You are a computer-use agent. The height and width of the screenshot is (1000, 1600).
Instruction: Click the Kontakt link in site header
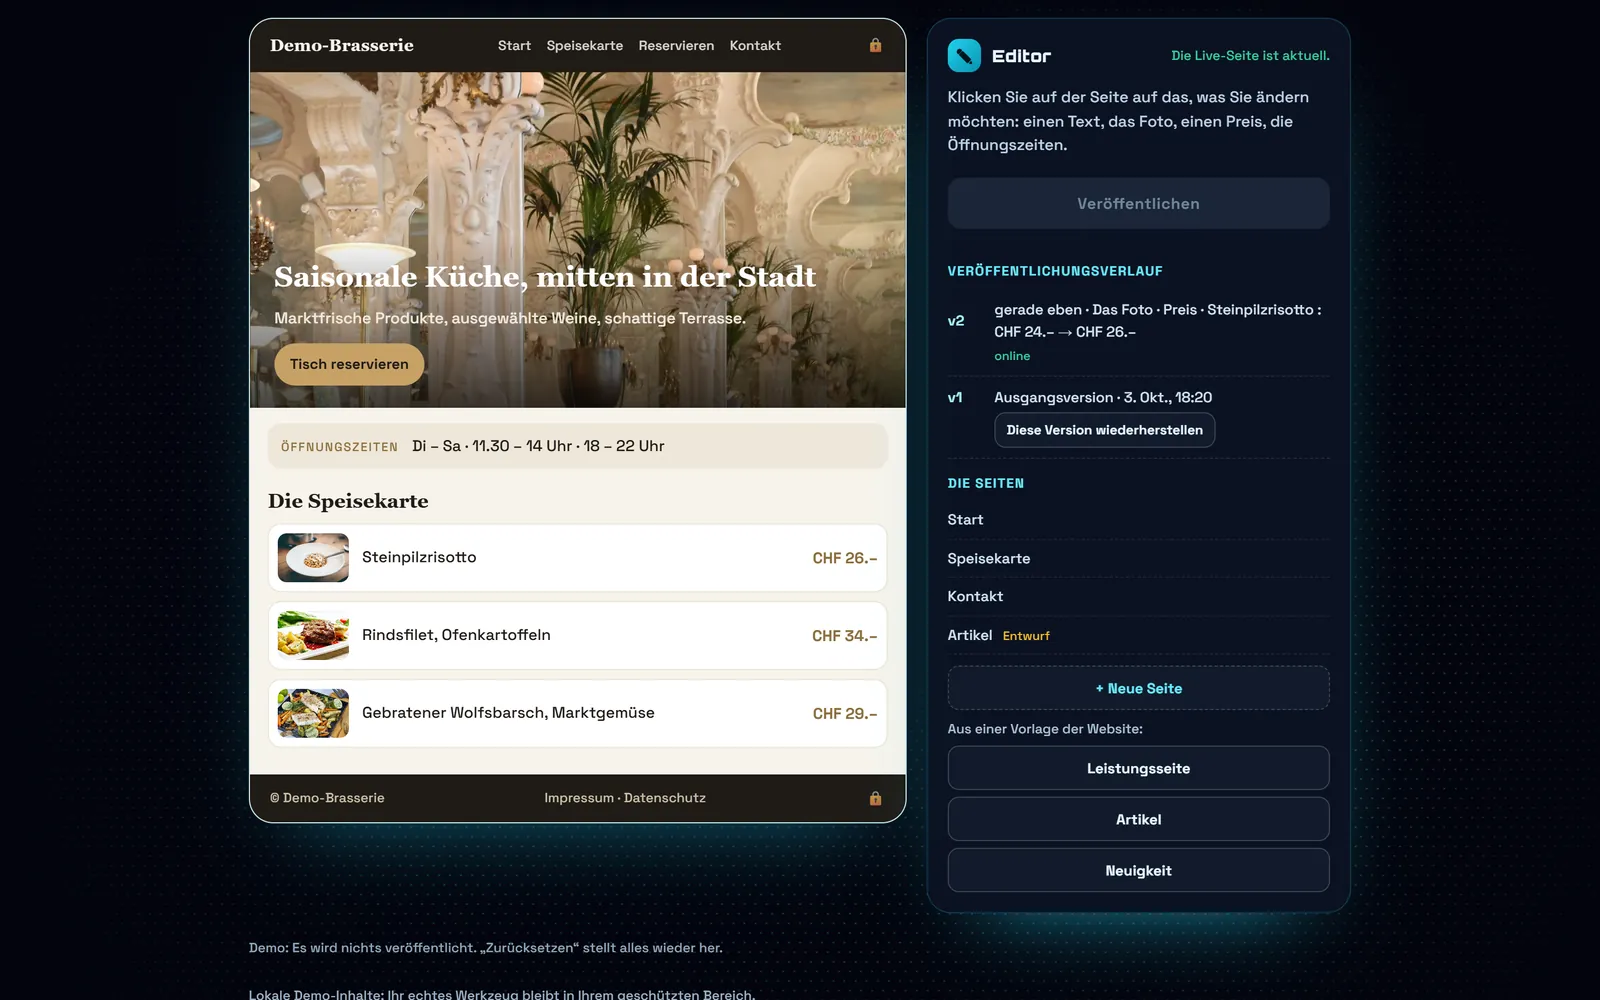755,46
